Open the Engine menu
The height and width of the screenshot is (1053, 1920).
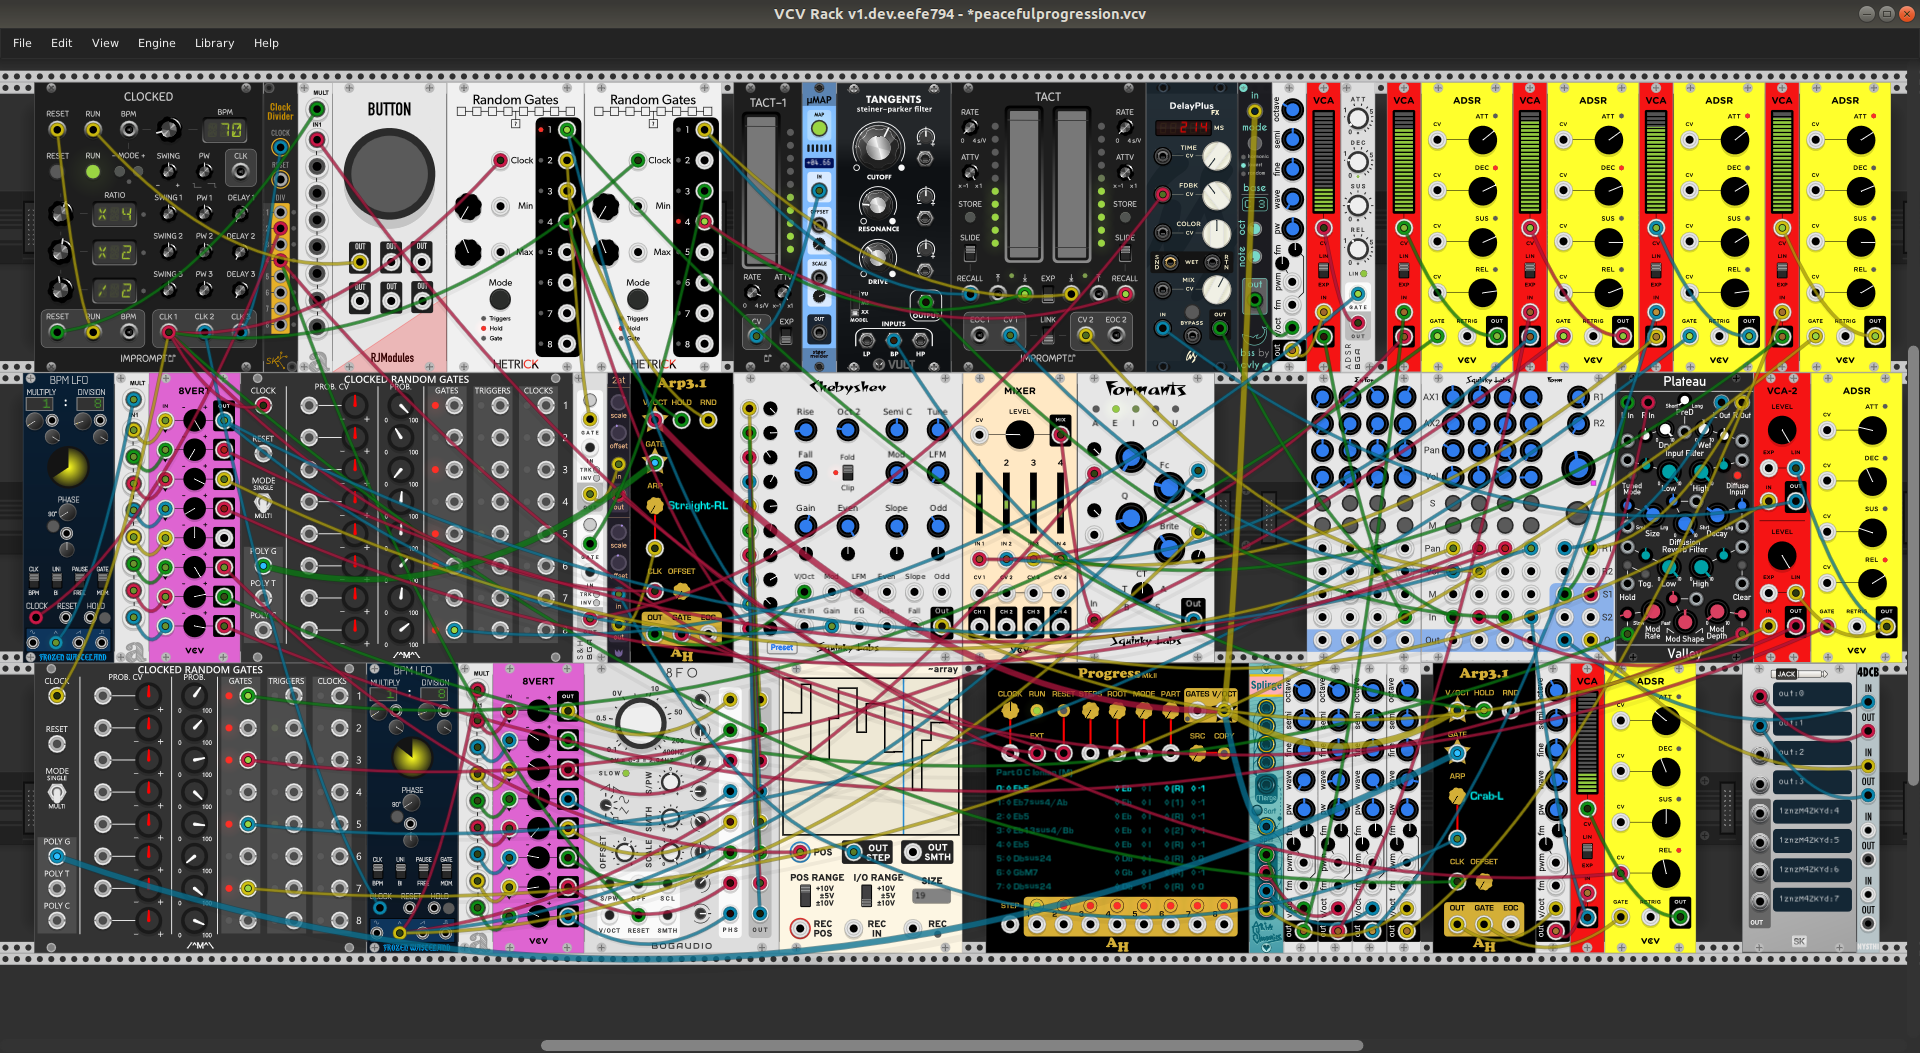156,43
